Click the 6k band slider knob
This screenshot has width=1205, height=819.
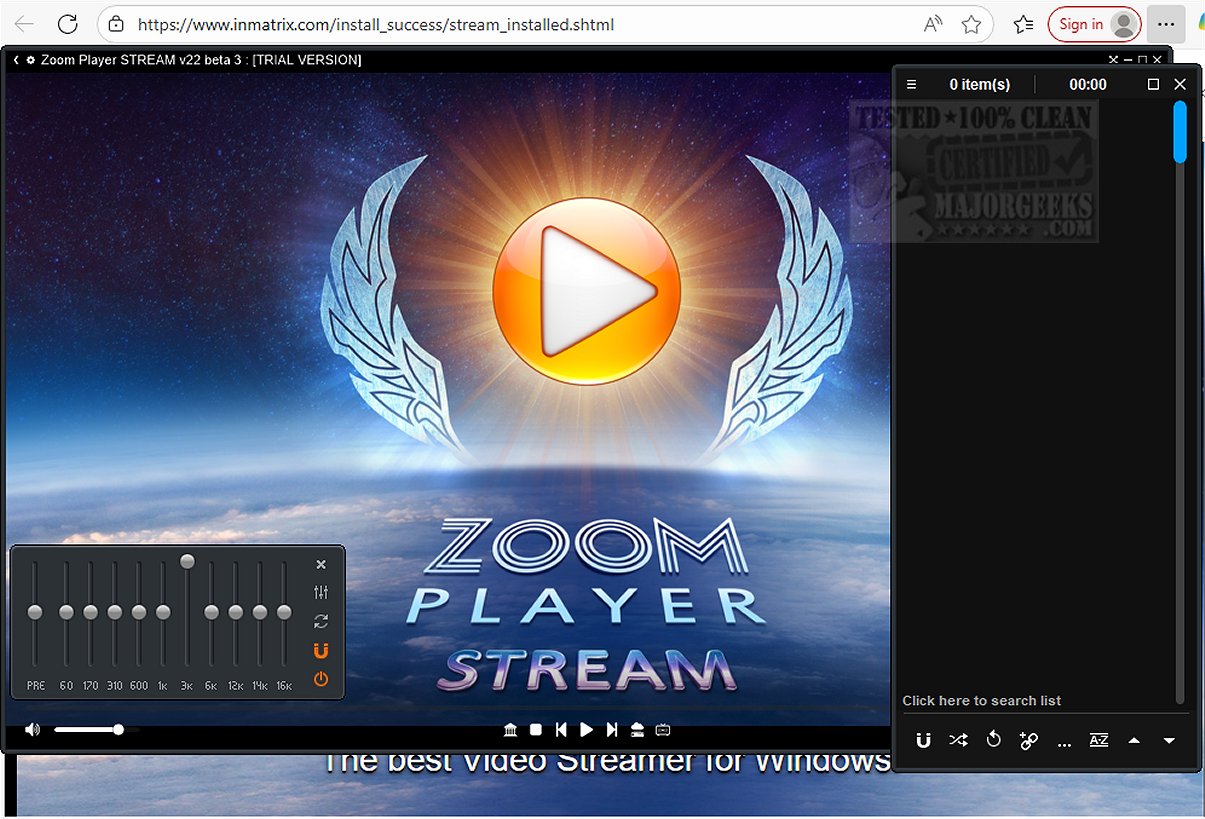click(x=211, y=612)
